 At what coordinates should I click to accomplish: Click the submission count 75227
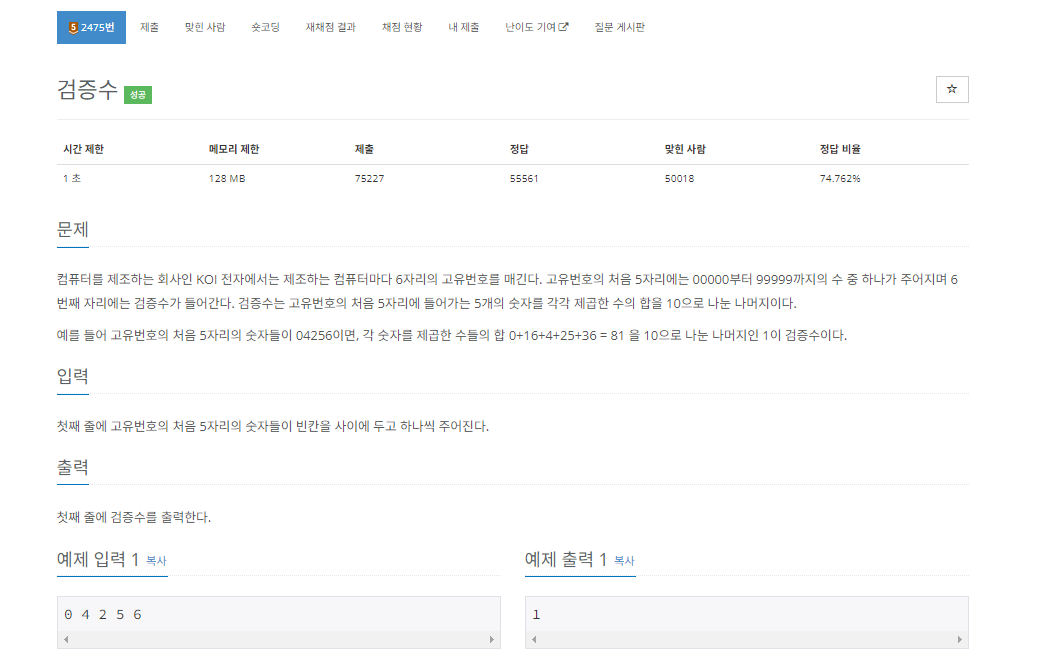[369, 179]
